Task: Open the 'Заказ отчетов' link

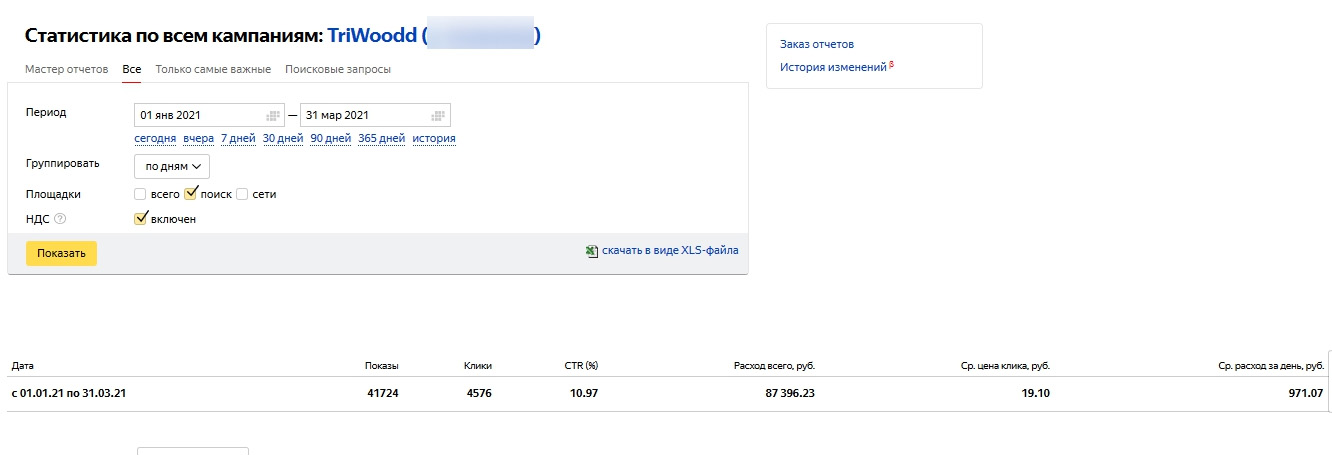Action: [817, 44]
